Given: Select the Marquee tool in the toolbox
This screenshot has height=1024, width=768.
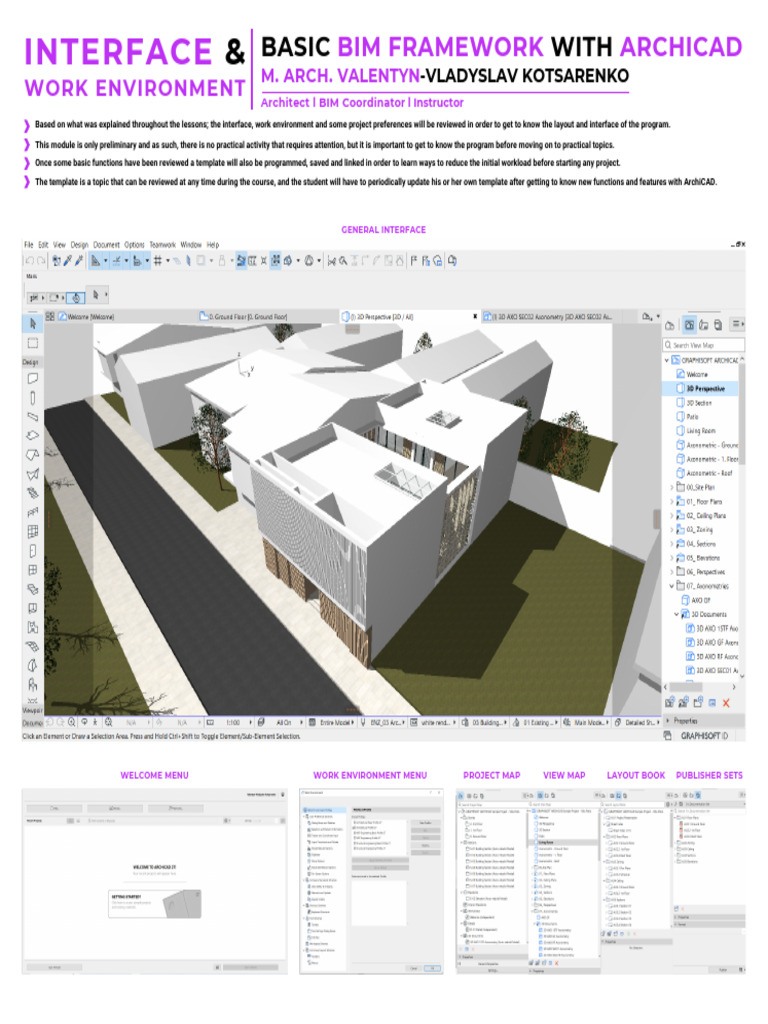Looking at the screenshot, I should 33,343.
